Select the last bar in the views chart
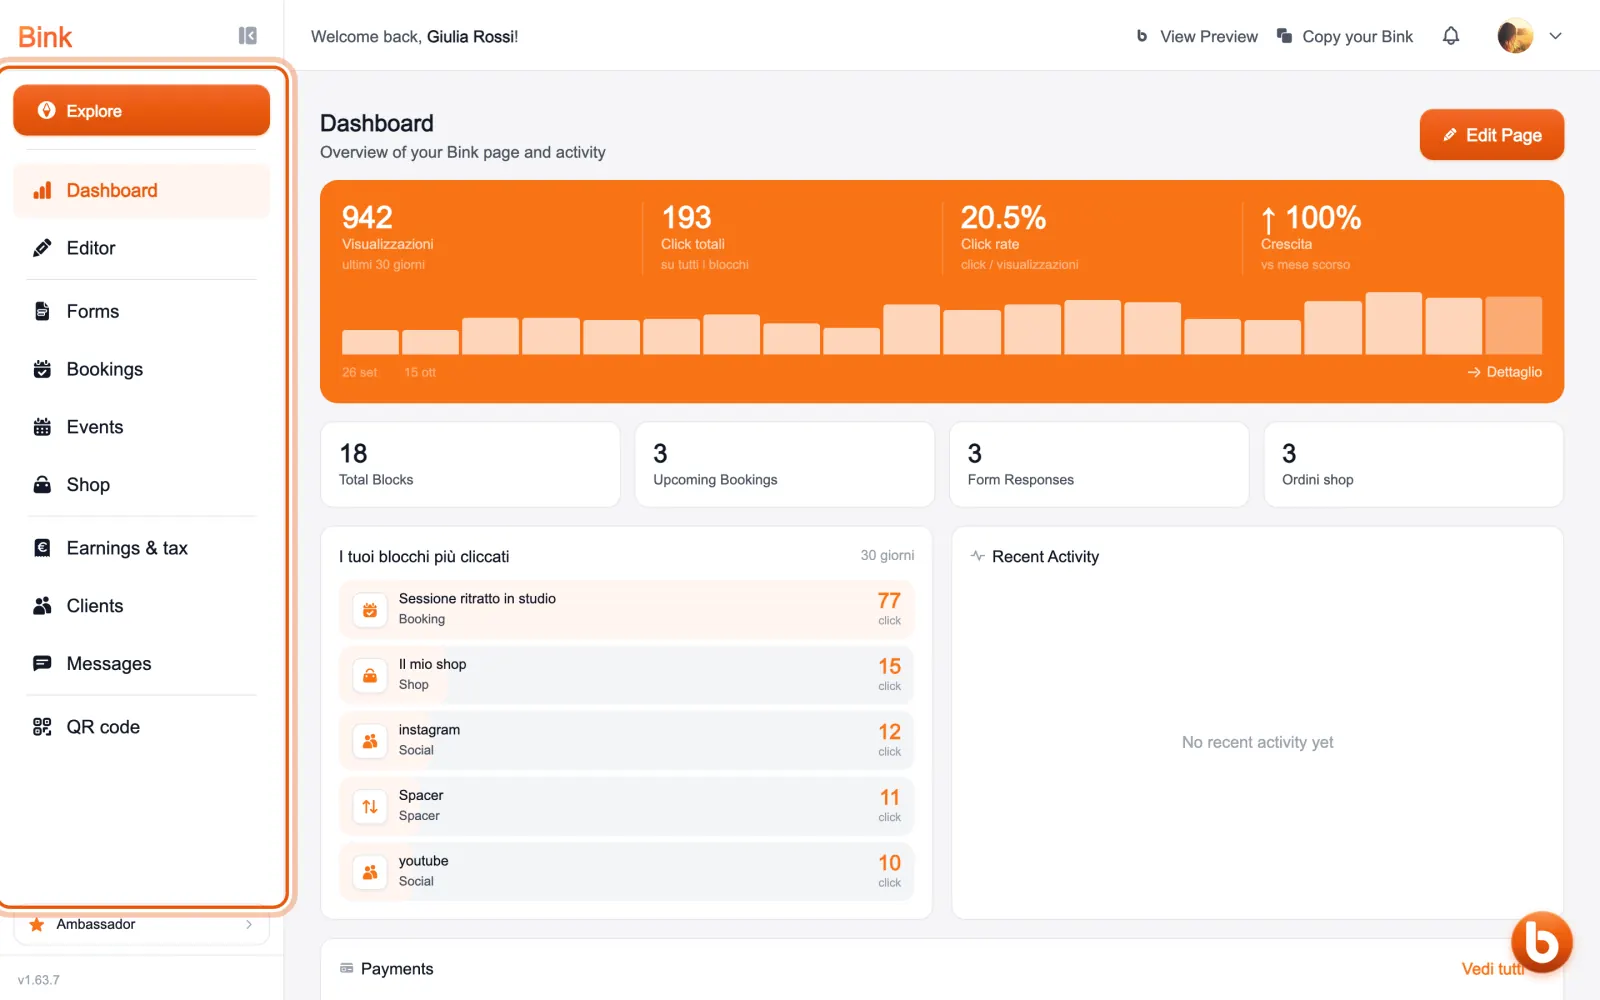The width and height of the screenshot is (1600, 1000). click(x=1514, y=325)
